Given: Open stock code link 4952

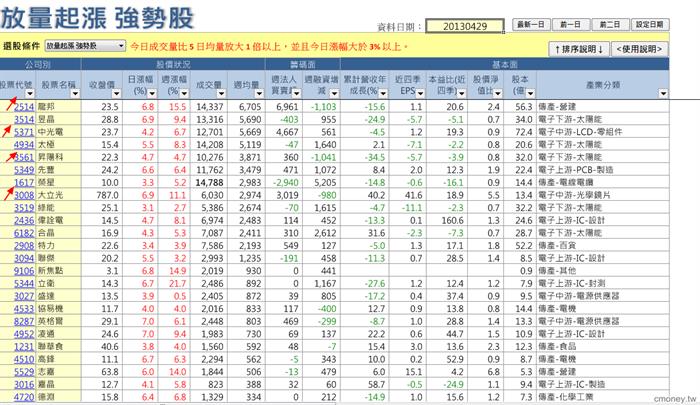Looking at the screenshot, I should pos(24,334).
